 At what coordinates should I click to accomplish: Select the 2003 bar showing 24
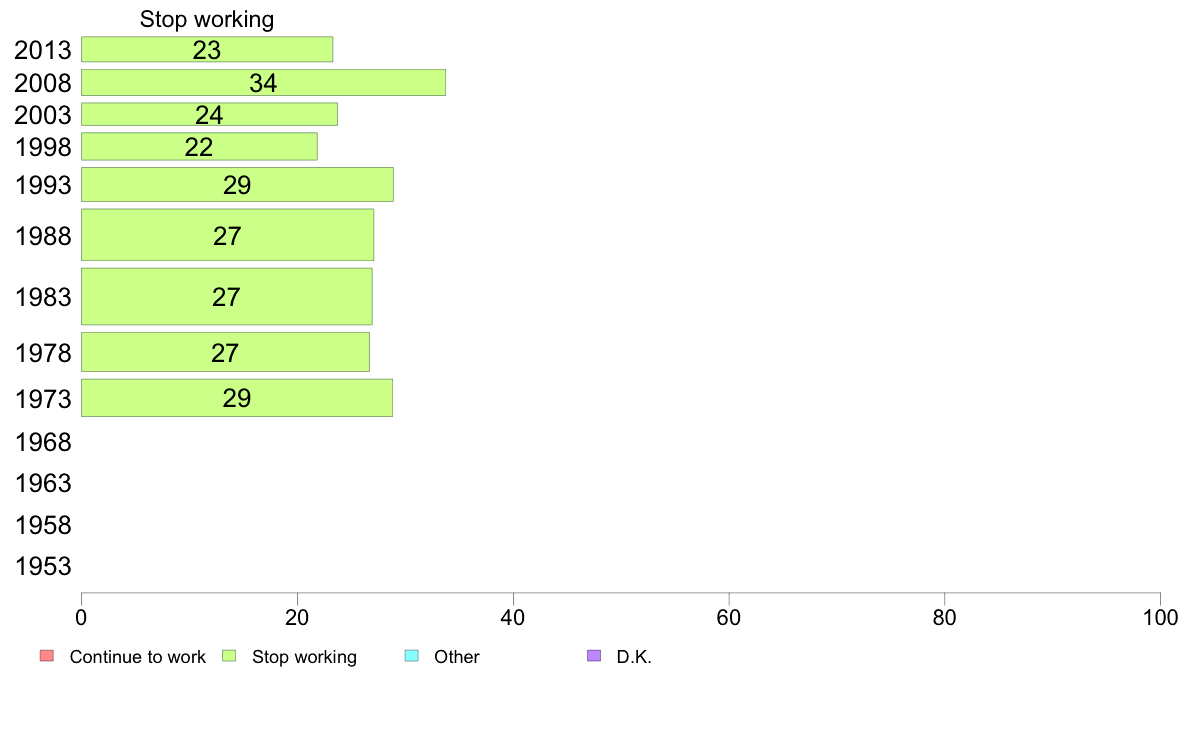coord(209,114)
